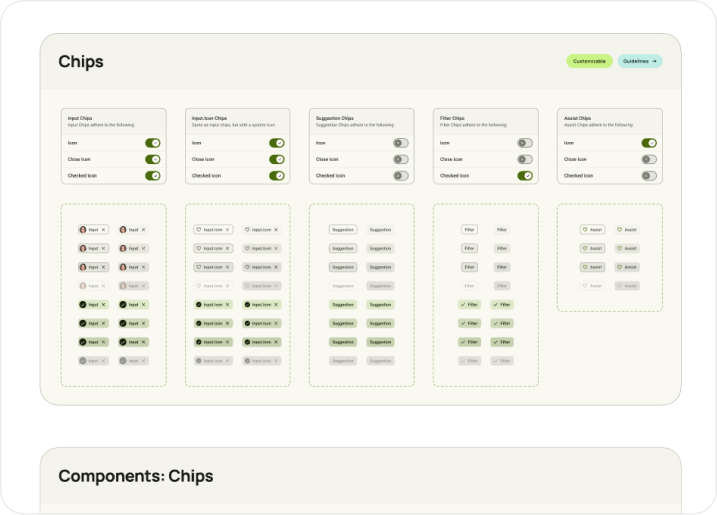Click the Checked icon toggle in Assist Chips
Screen dimensions: 717x515
pos(649,175)
